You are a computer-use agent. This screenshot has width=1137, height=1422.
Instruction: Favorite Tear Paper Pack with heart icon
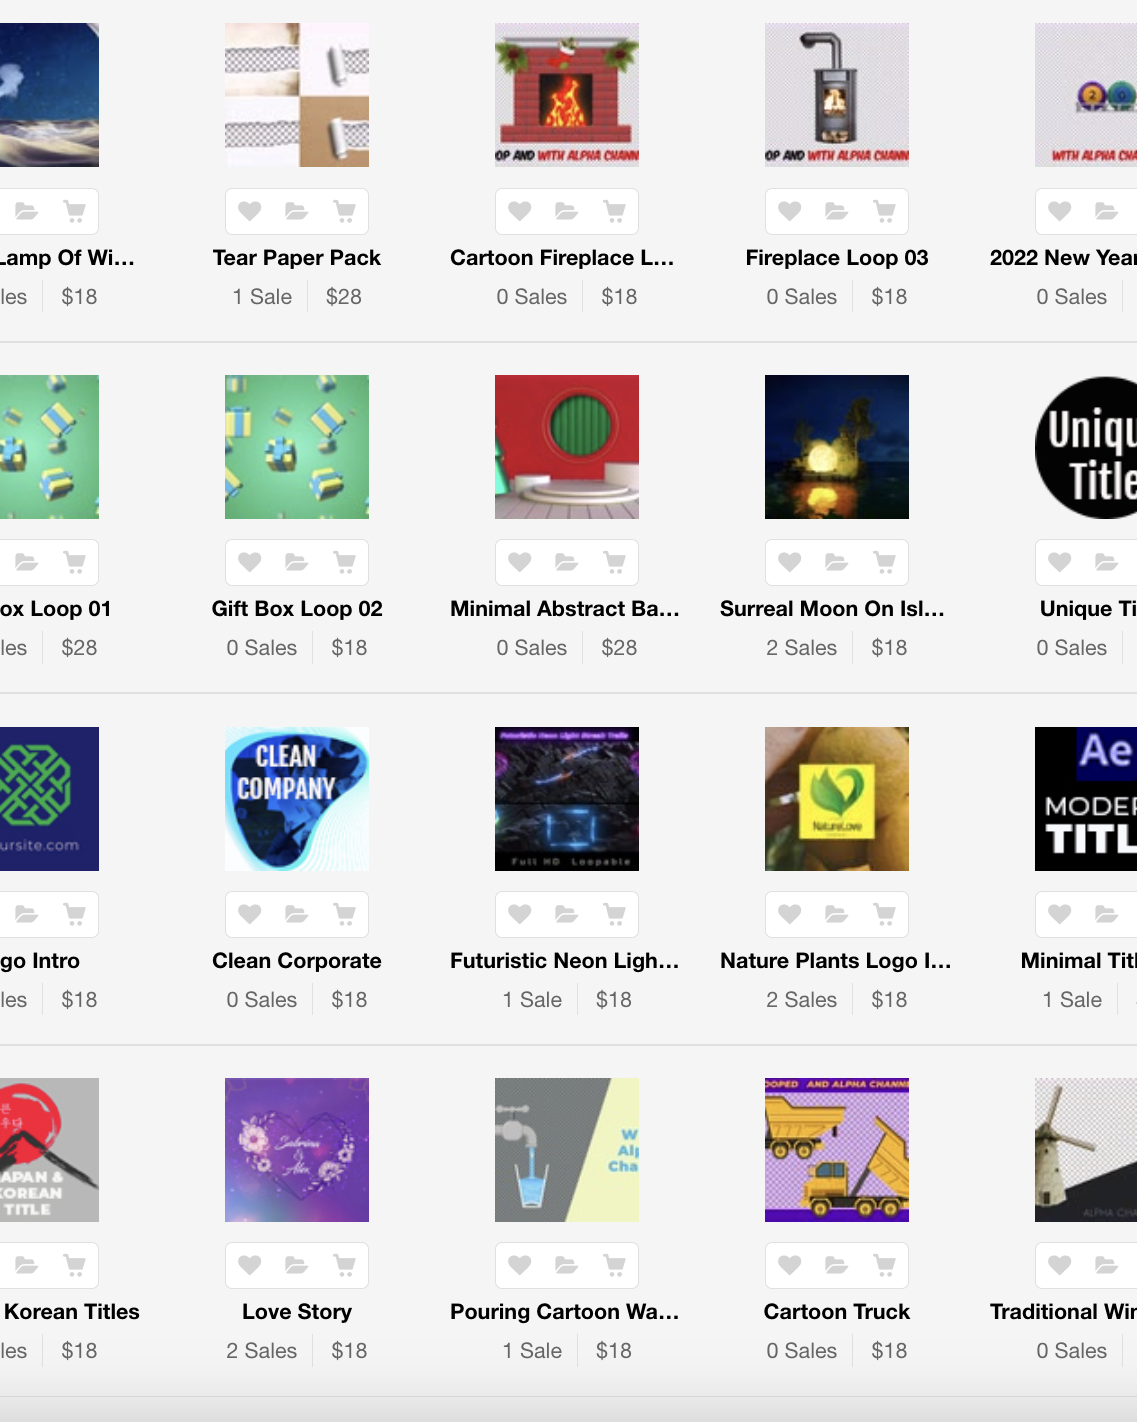click(250, 211)
